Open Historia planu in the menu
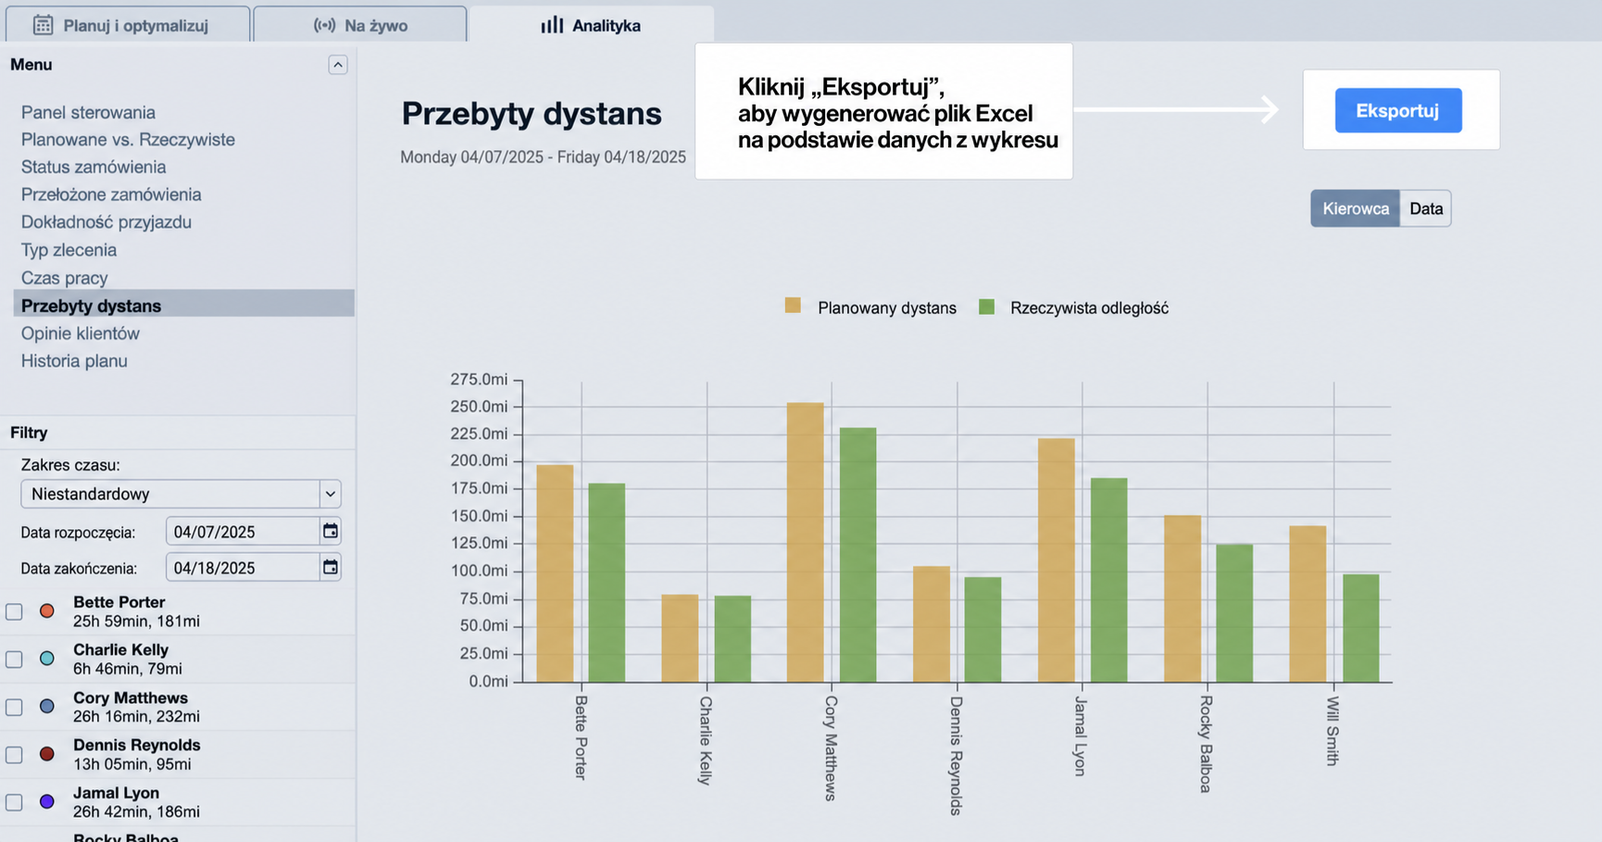 [x=74, y=361]
